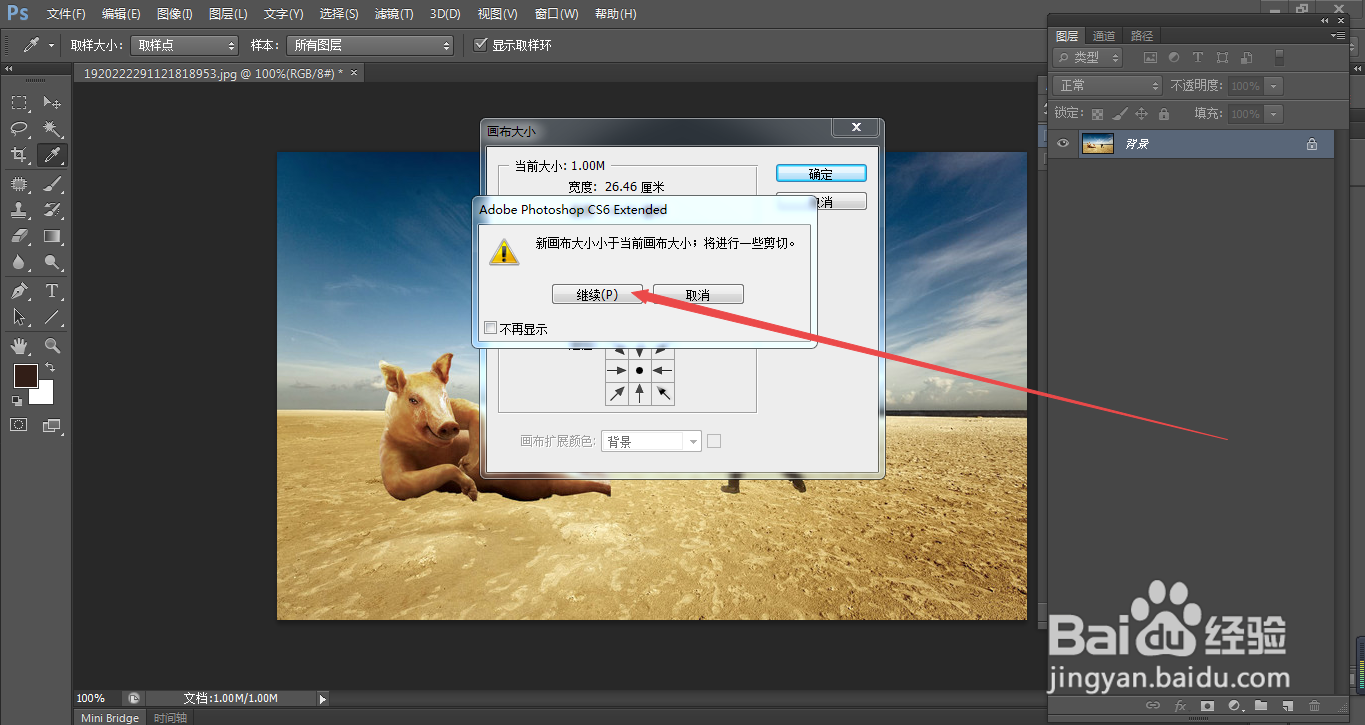Viewport: 1365px width, 725px height.
Task: Switch to the 通道 tab
Action: [1104, 36]
